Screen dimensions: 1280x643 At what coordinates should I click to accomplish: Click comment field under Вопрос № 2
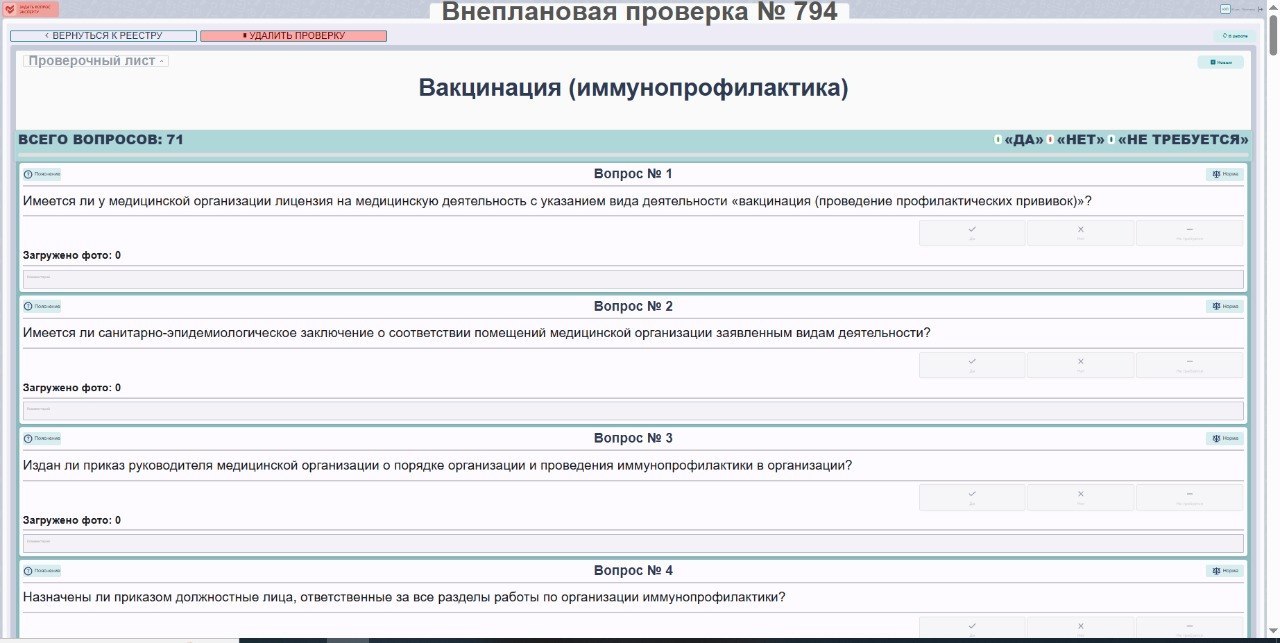pos(633,411)
